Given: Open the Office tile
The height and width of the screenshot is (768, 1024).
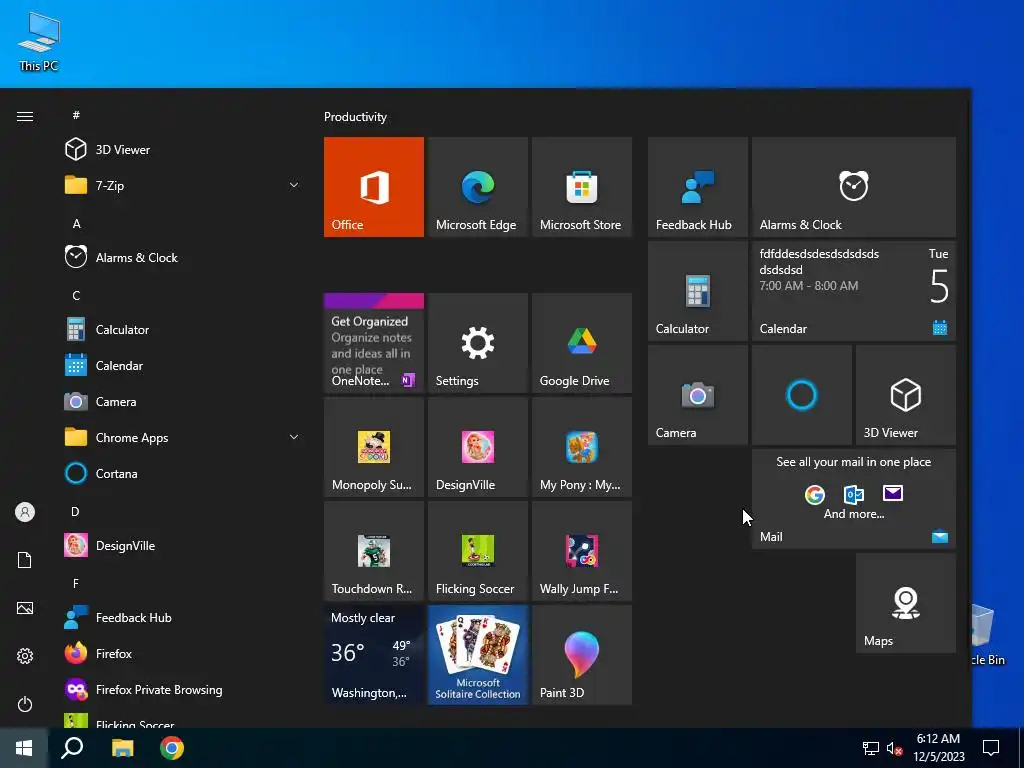Looking at the screenshot, I should (374, 187).
